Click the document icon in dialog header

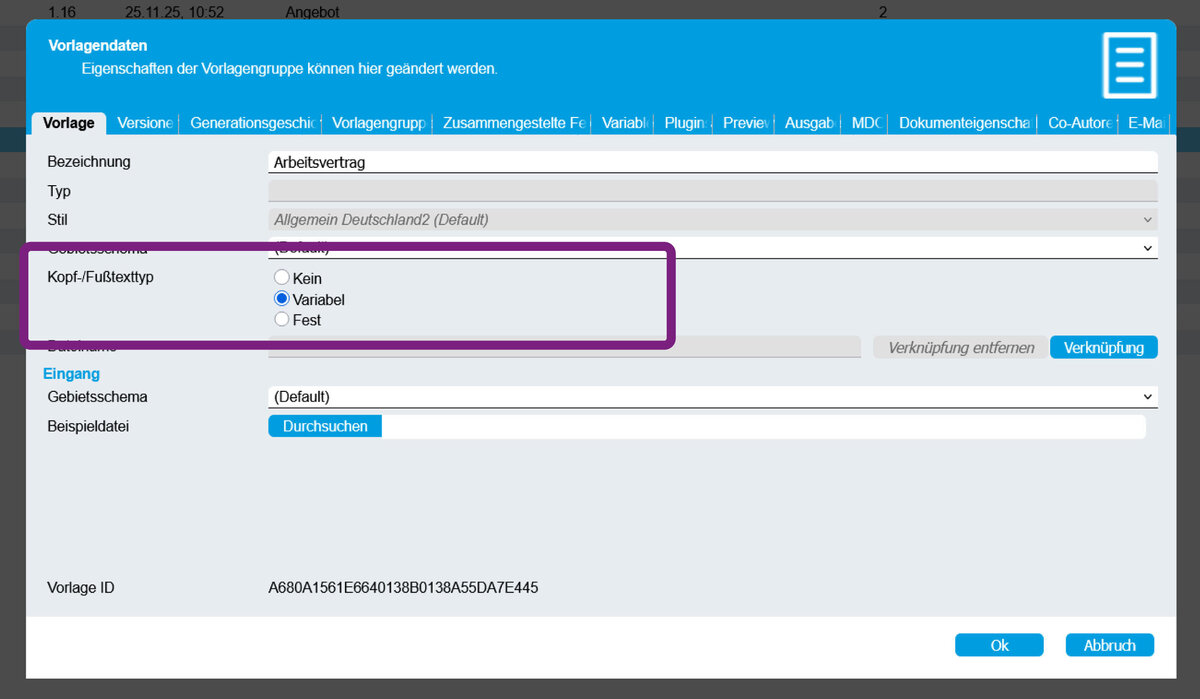tap(1129, 65)
